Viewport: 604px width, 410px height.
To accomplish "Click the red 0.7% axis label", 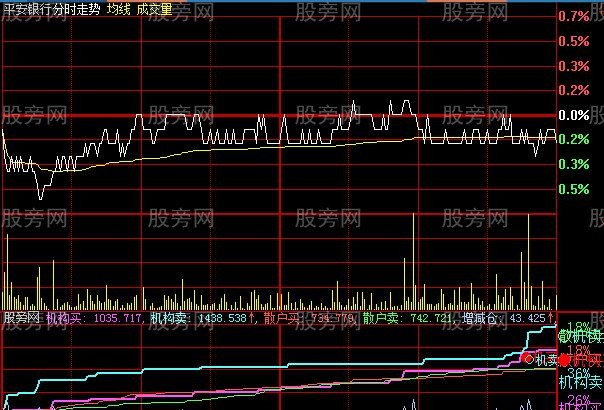I will point(573,17).
